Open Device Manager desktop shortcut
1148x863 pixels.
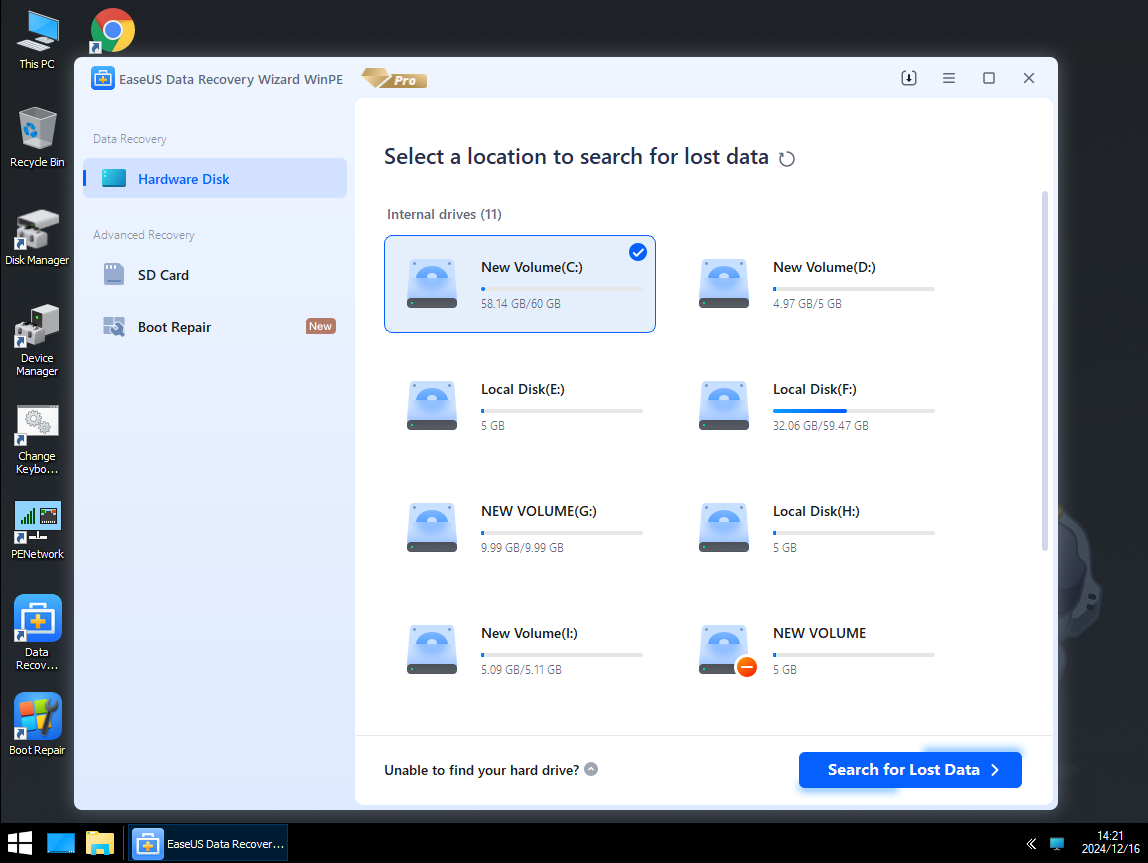pos(37,340)
